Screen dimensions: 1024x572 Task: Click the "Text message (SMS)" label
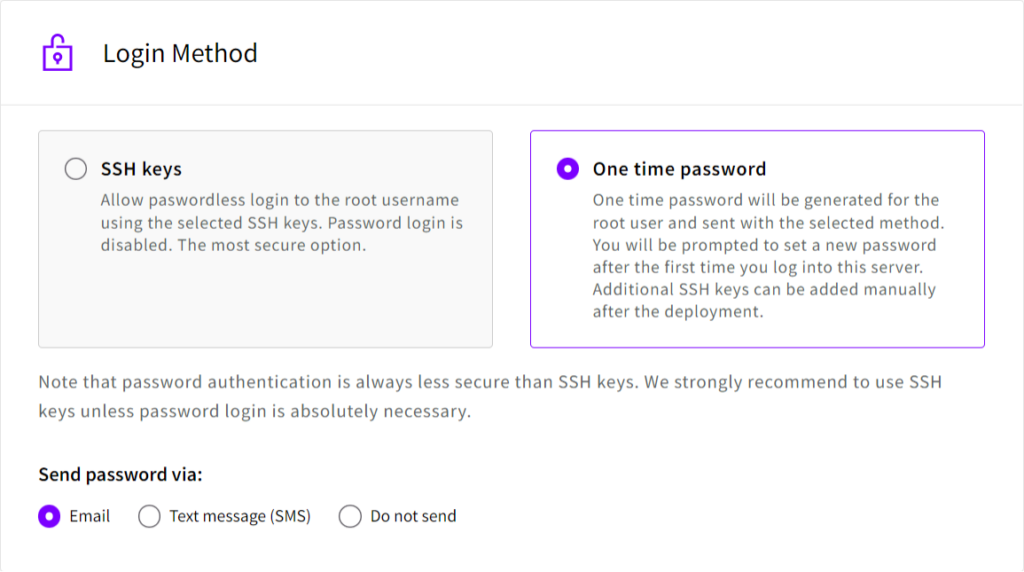(240, 516)
